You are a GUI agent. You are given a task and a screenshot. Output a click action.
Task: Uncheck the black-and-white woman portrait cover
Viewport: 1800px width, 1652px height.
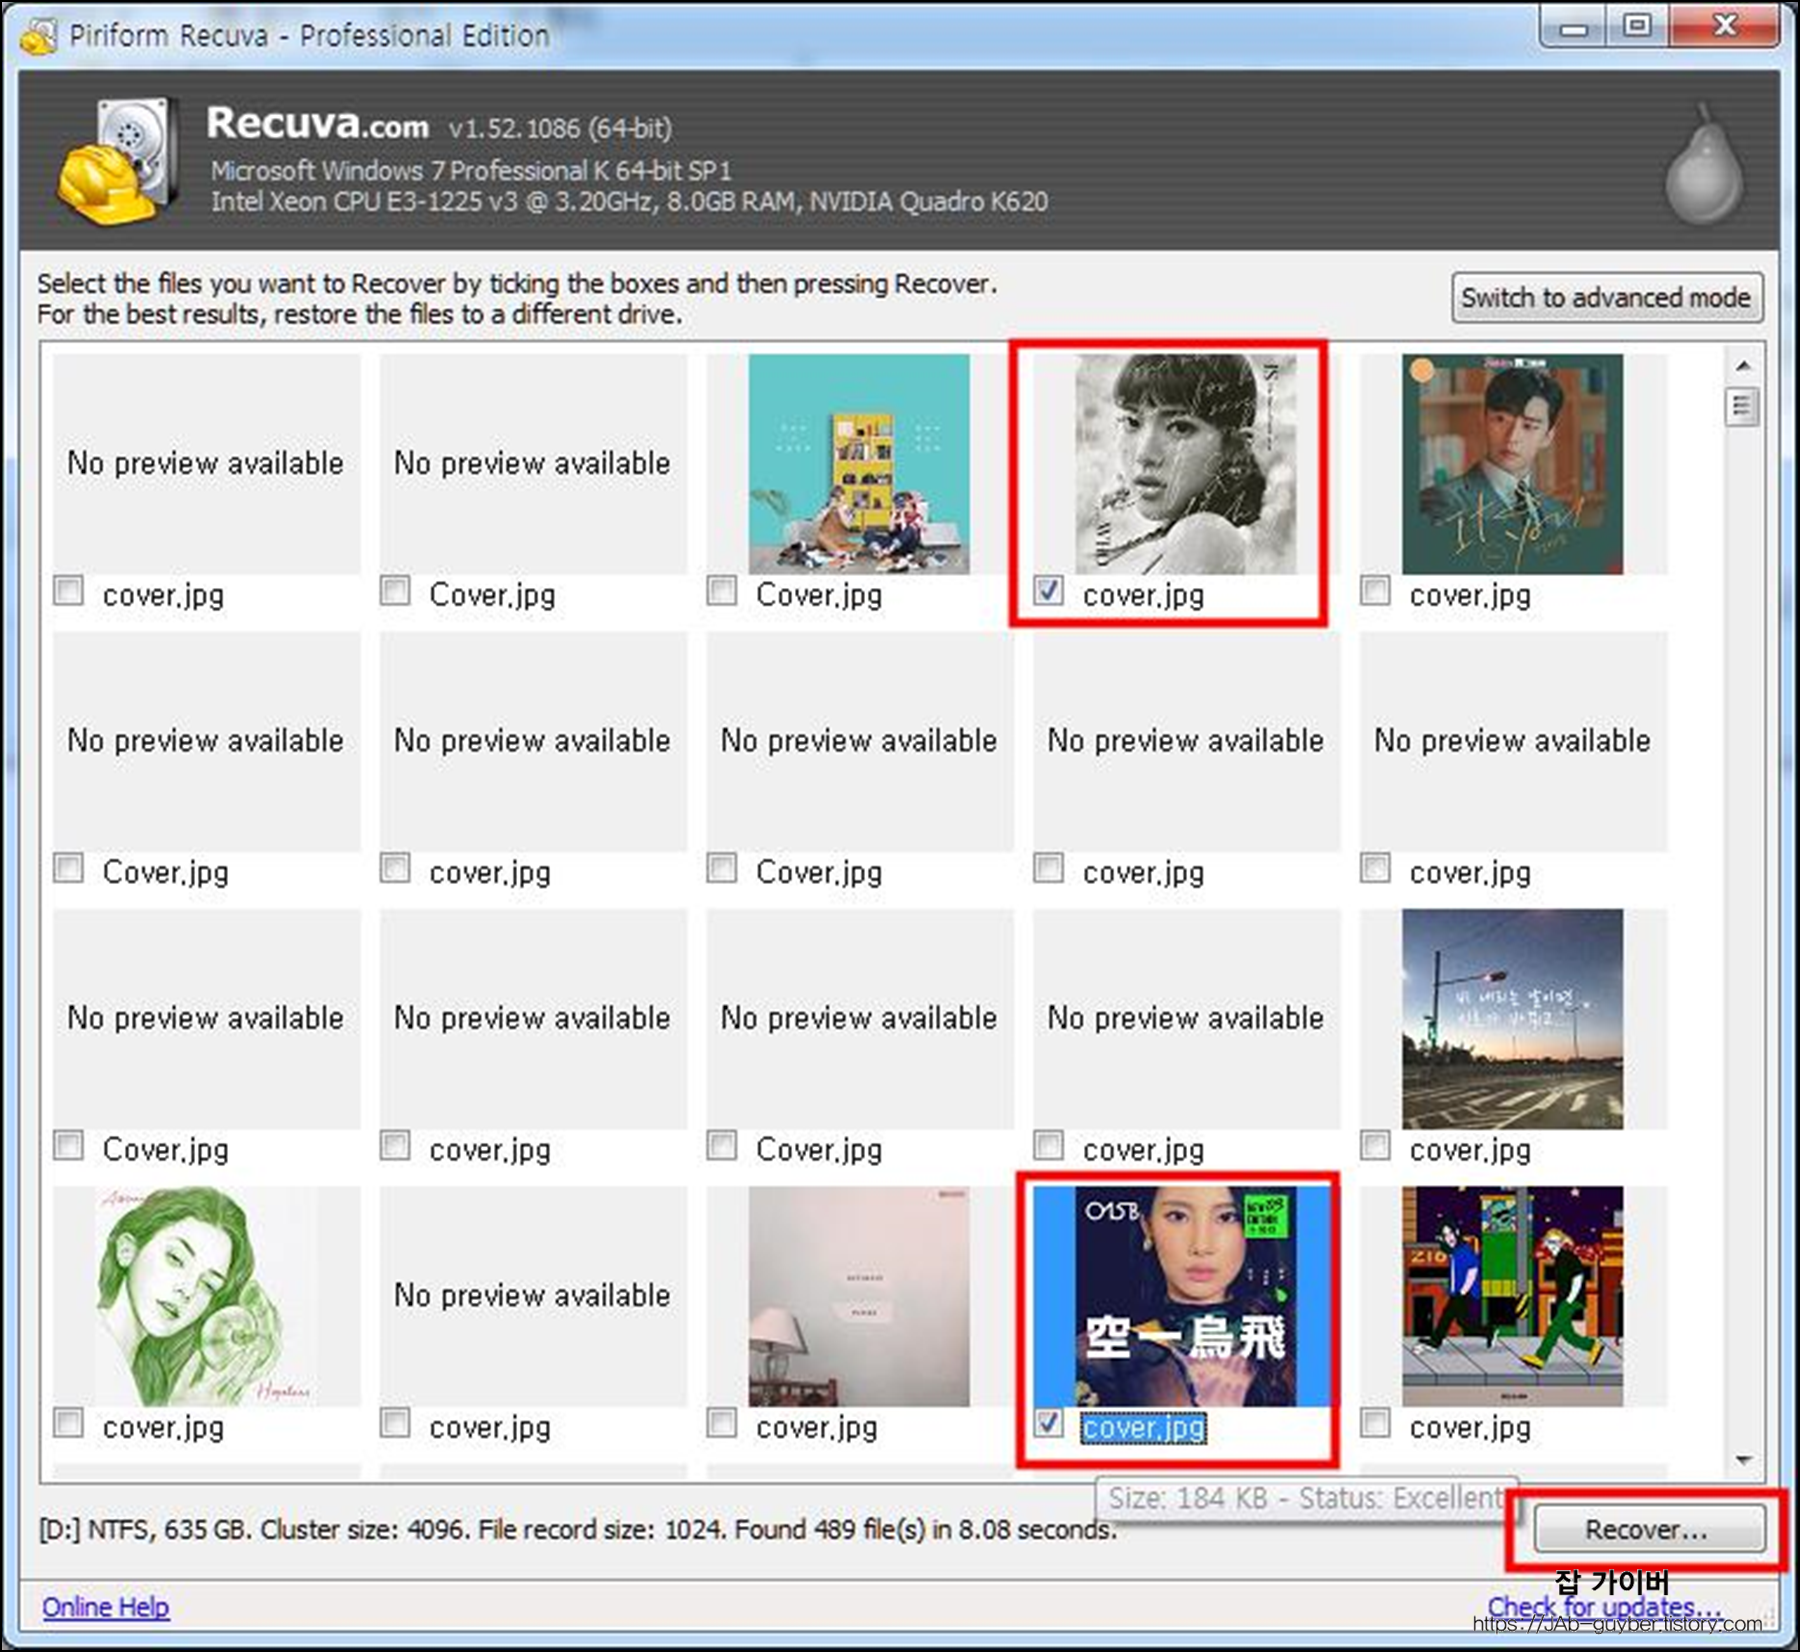1048,590
